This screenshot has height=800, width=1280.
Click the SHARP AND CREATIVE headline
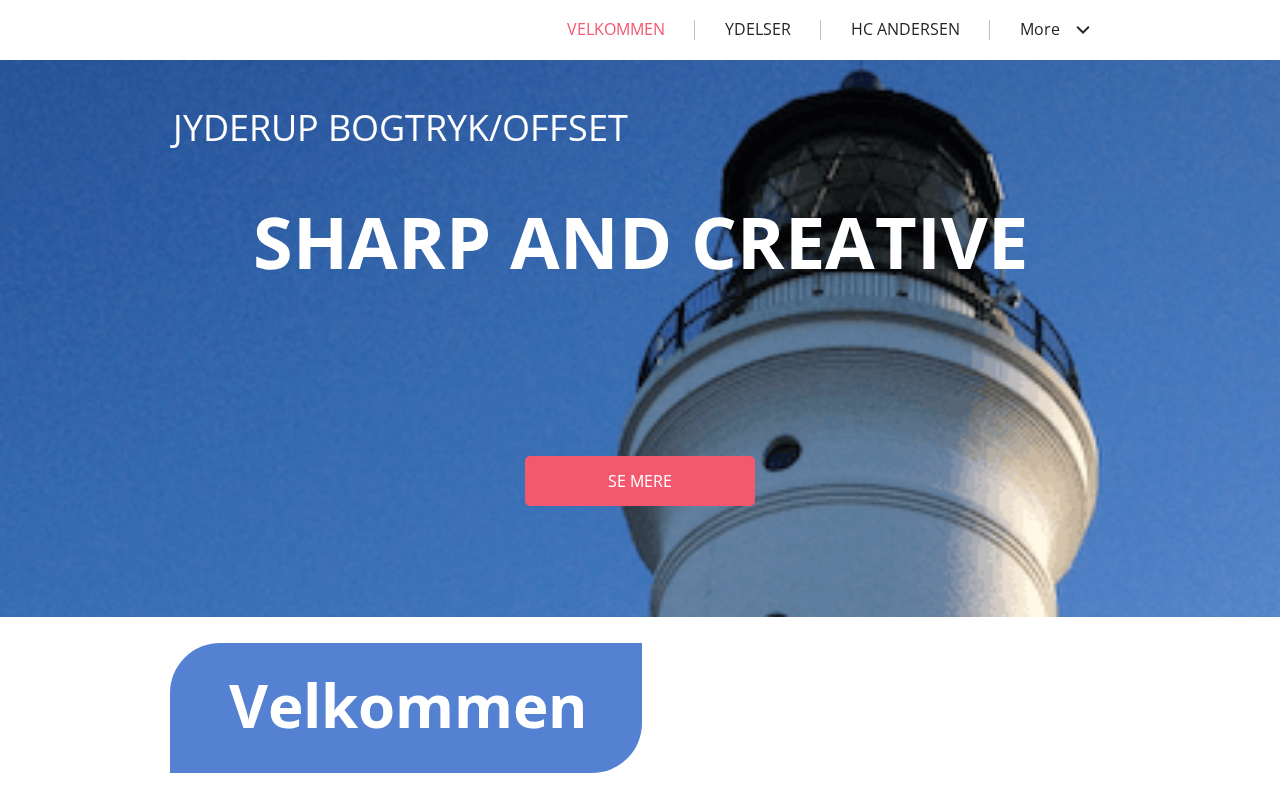640,243
